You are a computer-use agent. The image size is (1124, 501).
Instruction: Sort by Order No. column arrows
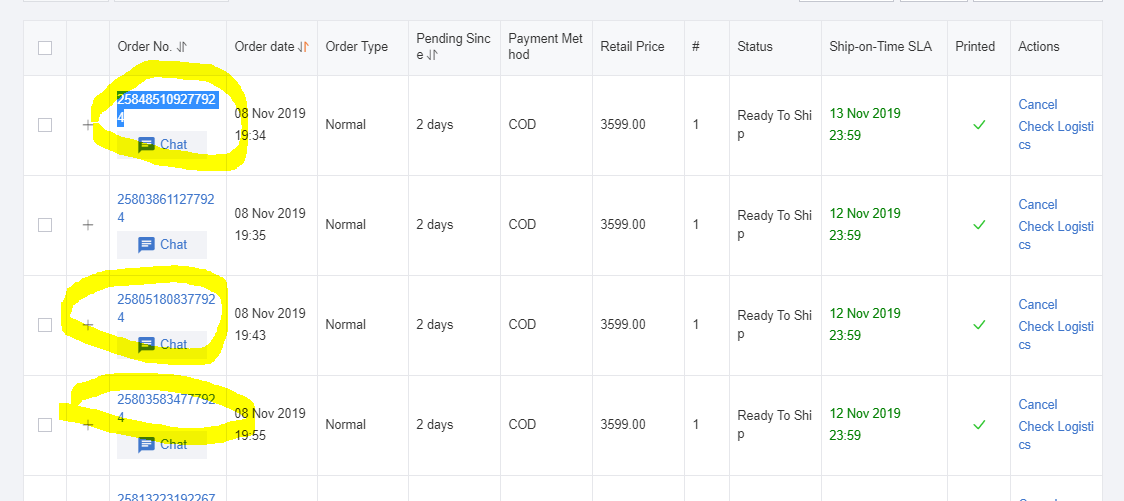(x=182, y=47)
